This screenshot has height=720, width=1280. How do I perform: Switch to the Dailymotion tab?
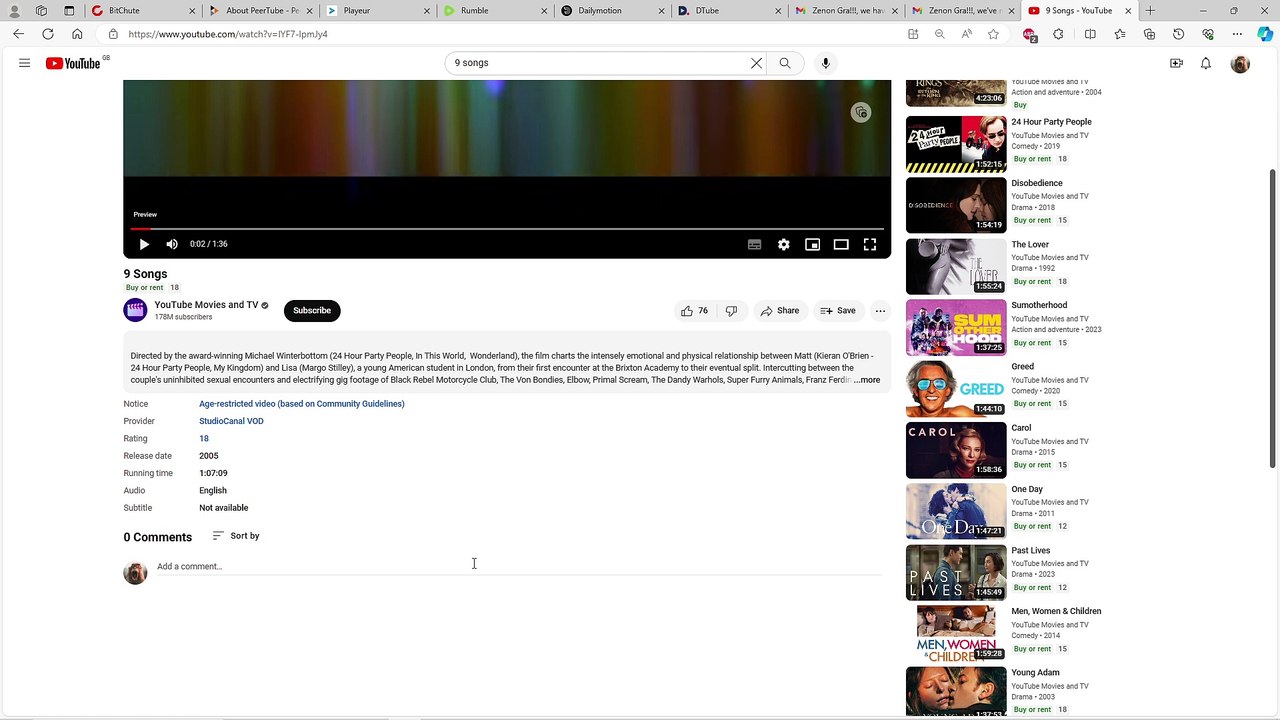pyautogui.click(x=611, y=11)
